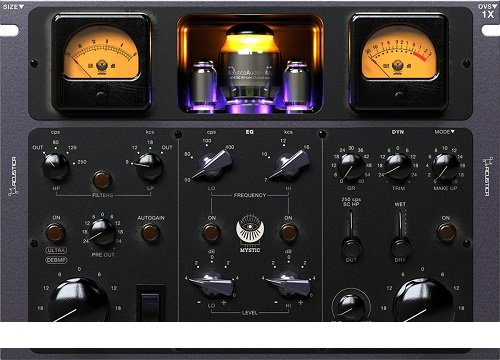
Task: Expand the MODE dropdown
Action: pos(444,132)
